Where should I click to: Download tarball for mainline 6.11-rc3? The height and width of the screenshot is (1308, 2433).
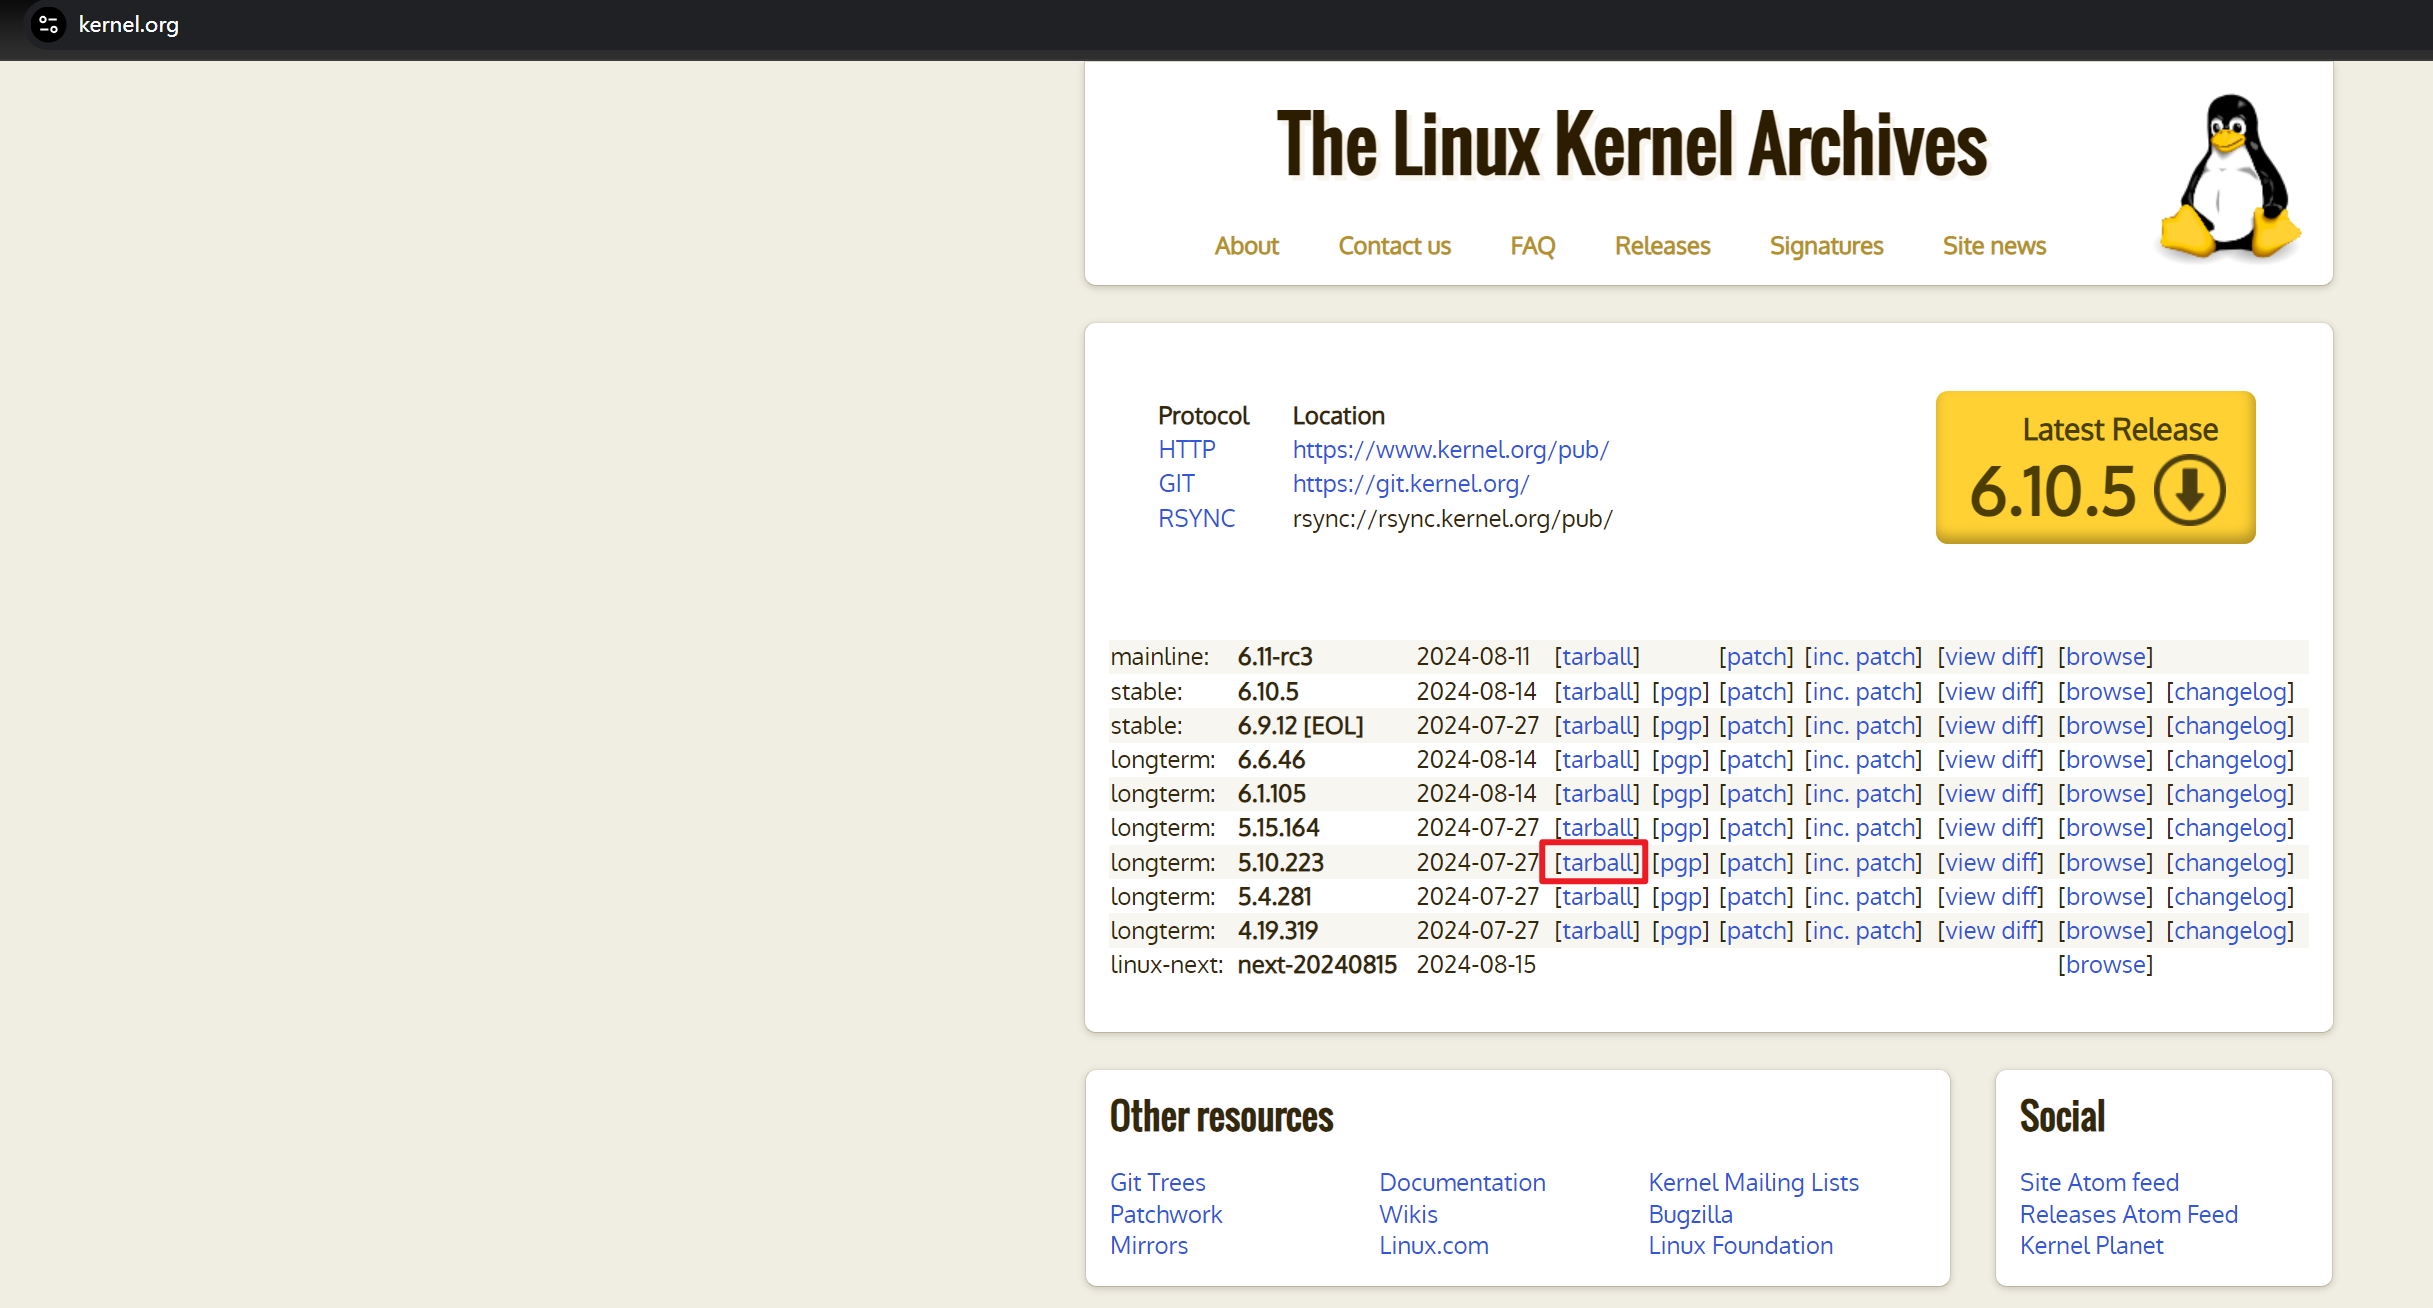[1597, 657]
